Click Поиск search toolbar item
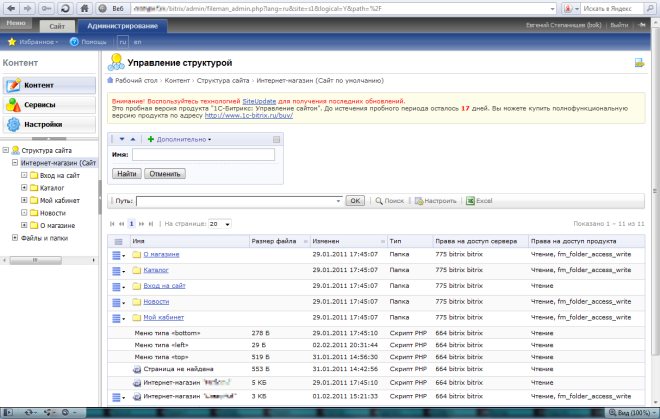 click(389, 201)
